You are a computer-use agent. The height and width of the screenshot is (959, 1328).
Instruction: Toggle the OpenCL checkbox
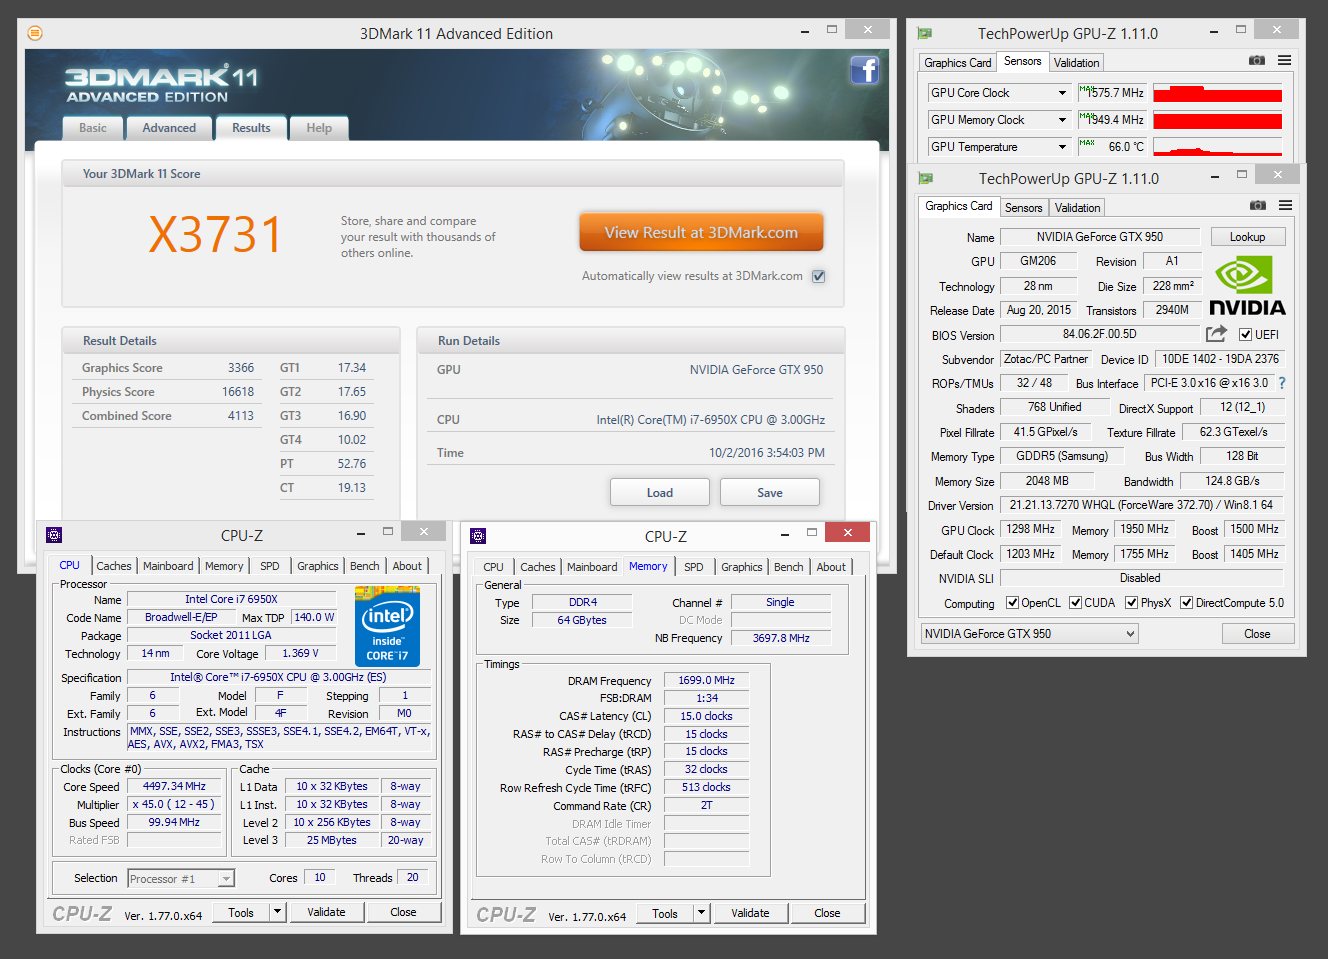tap(1012, 603)
